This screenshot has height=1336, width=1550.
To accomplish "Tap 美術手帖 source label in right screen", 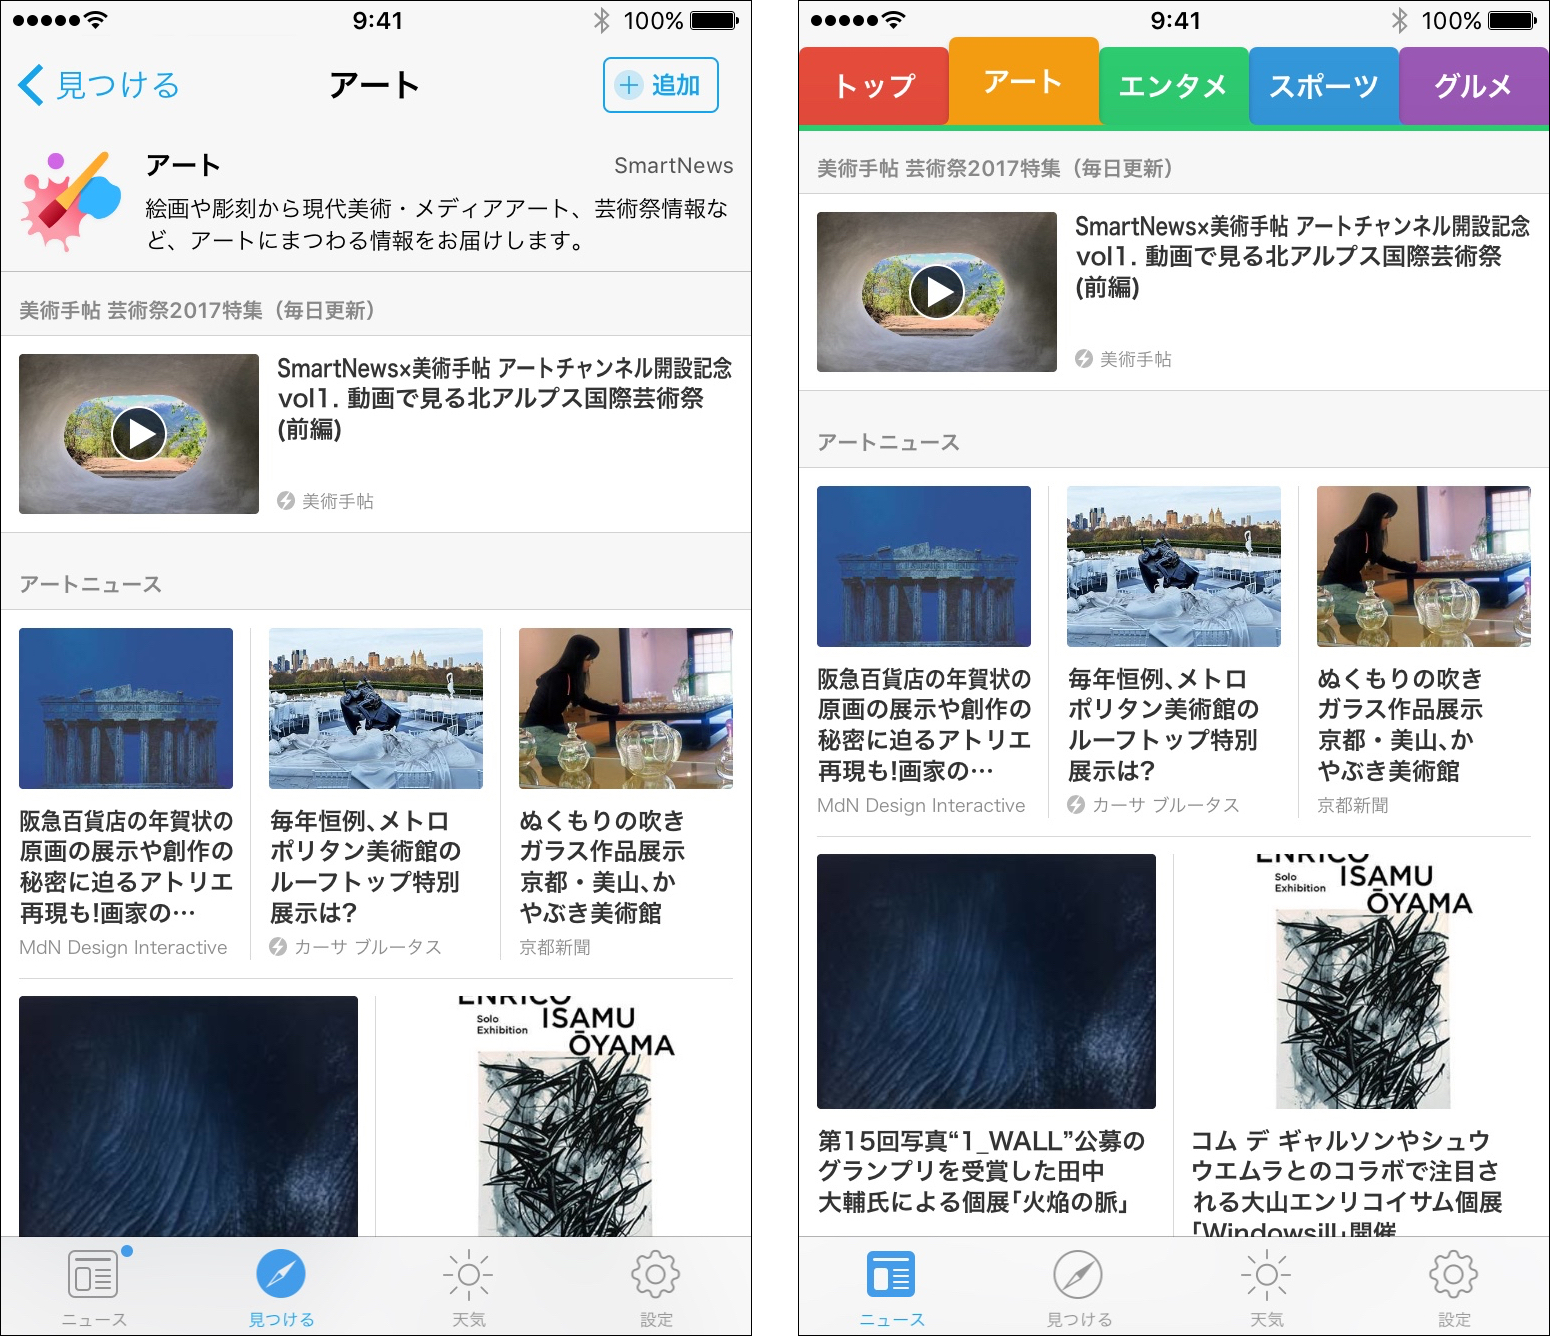I will [x=1135, y=359].
